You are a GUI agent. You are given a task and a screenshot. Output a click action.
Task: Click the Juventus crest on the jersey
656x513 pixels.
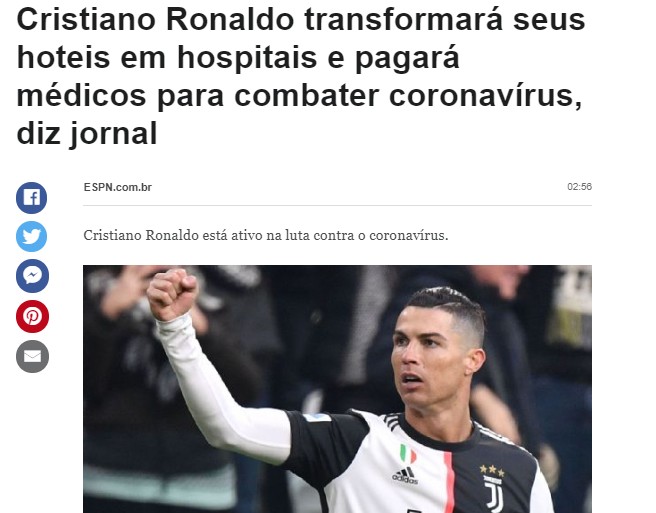(x=494, y=493)
